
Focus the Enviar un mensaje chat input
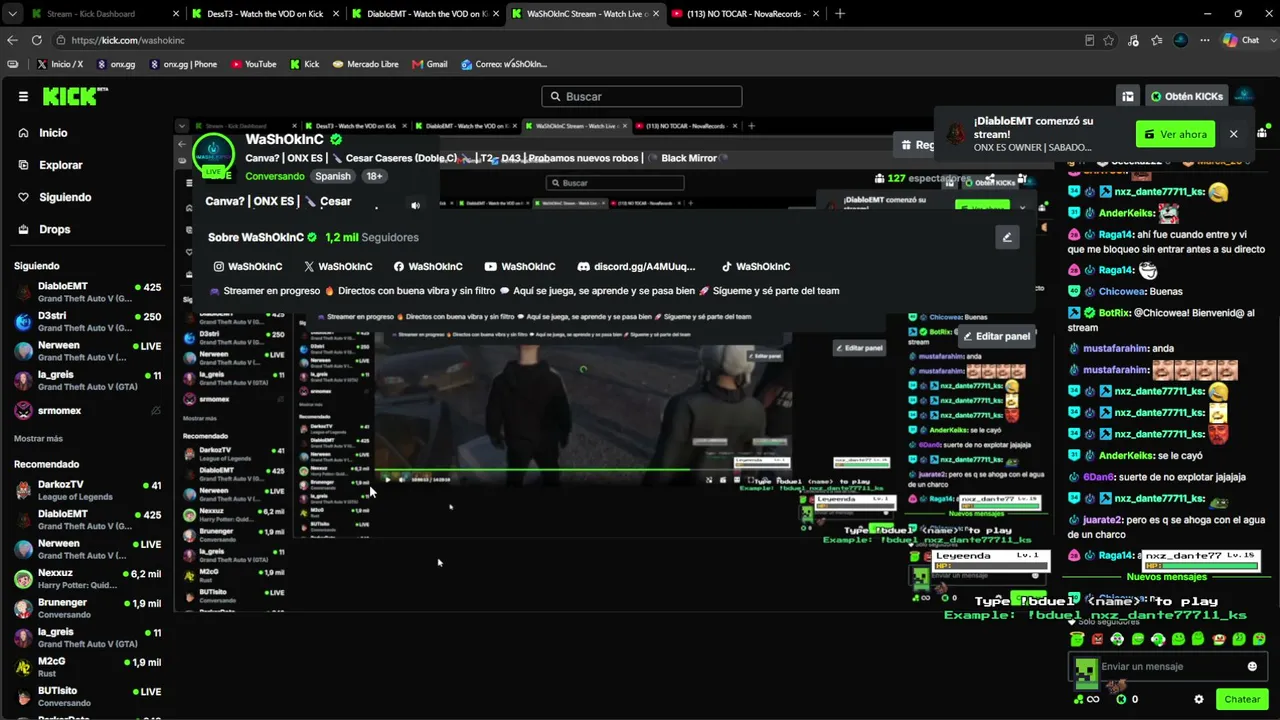1170,667
